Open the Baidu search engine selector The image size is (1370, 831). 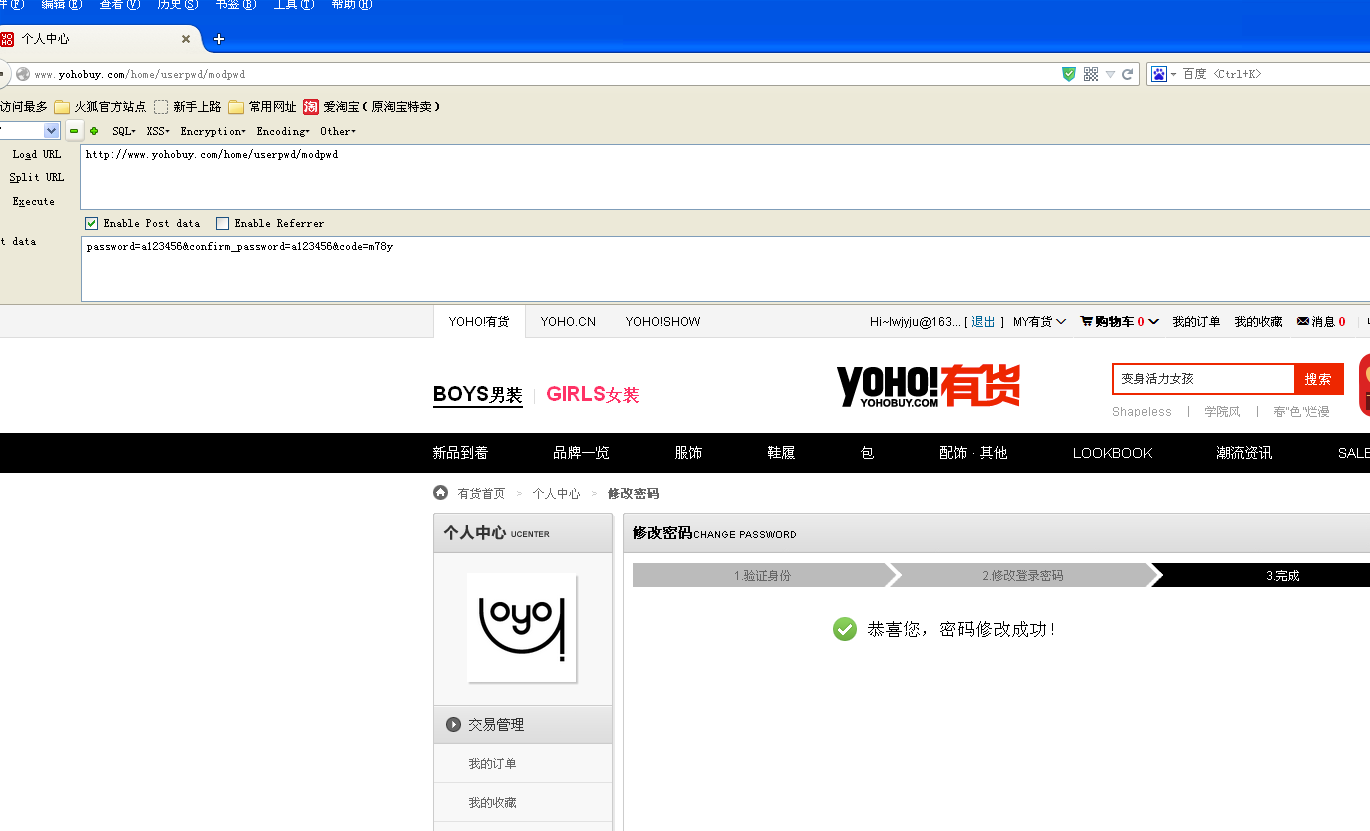pos(1163,74)
